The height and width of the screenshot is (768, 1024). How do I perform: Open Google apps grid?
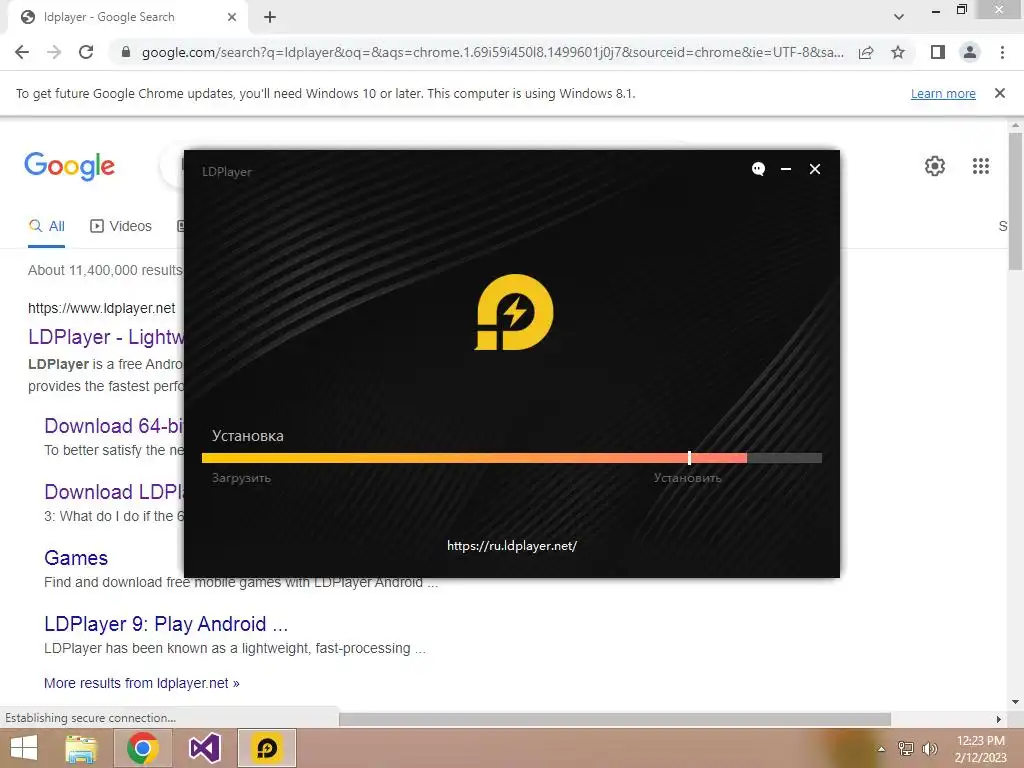980,166
